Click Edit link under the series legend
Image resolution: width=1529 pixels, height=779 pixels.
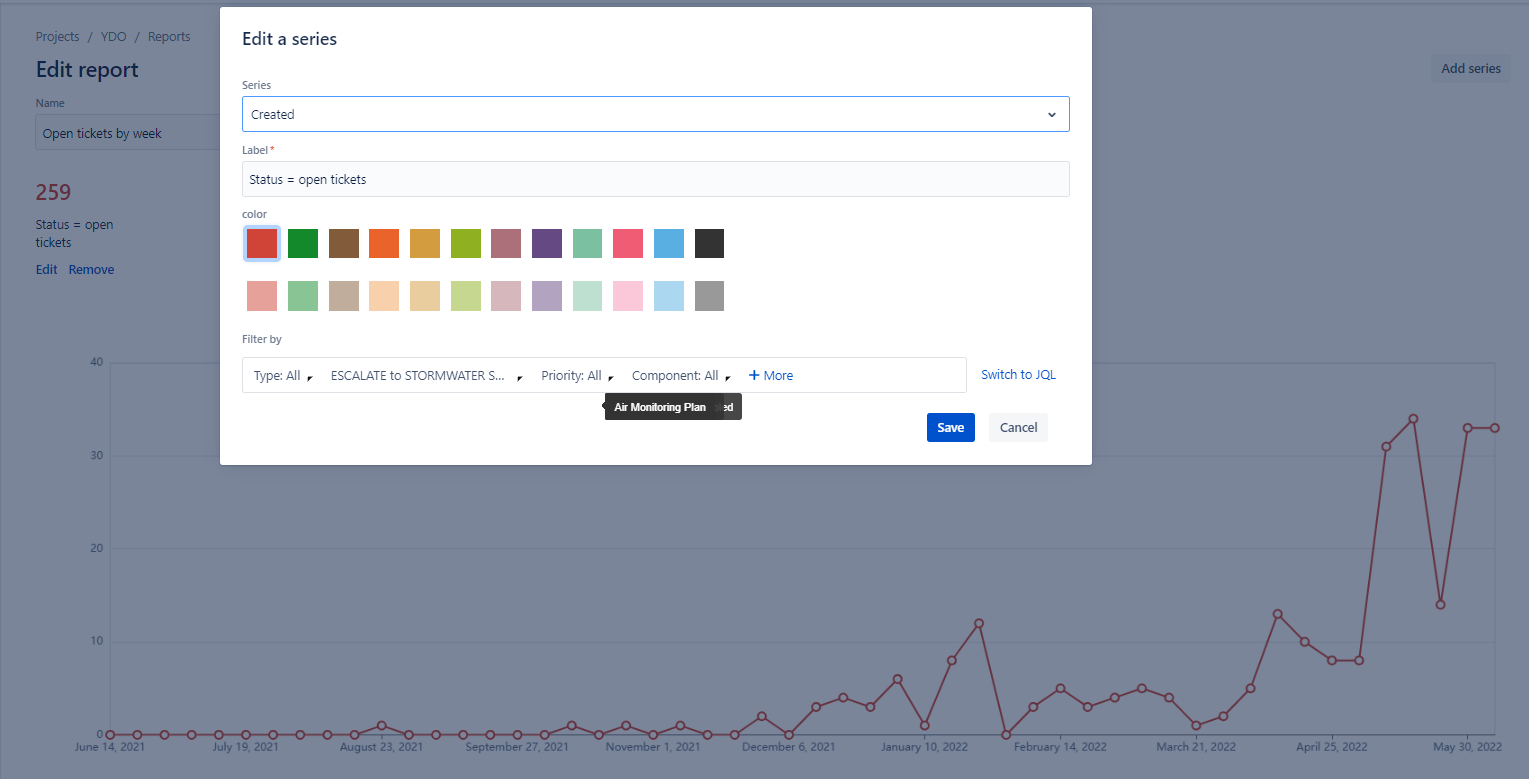pyautogui.click(x=47, y=270)
